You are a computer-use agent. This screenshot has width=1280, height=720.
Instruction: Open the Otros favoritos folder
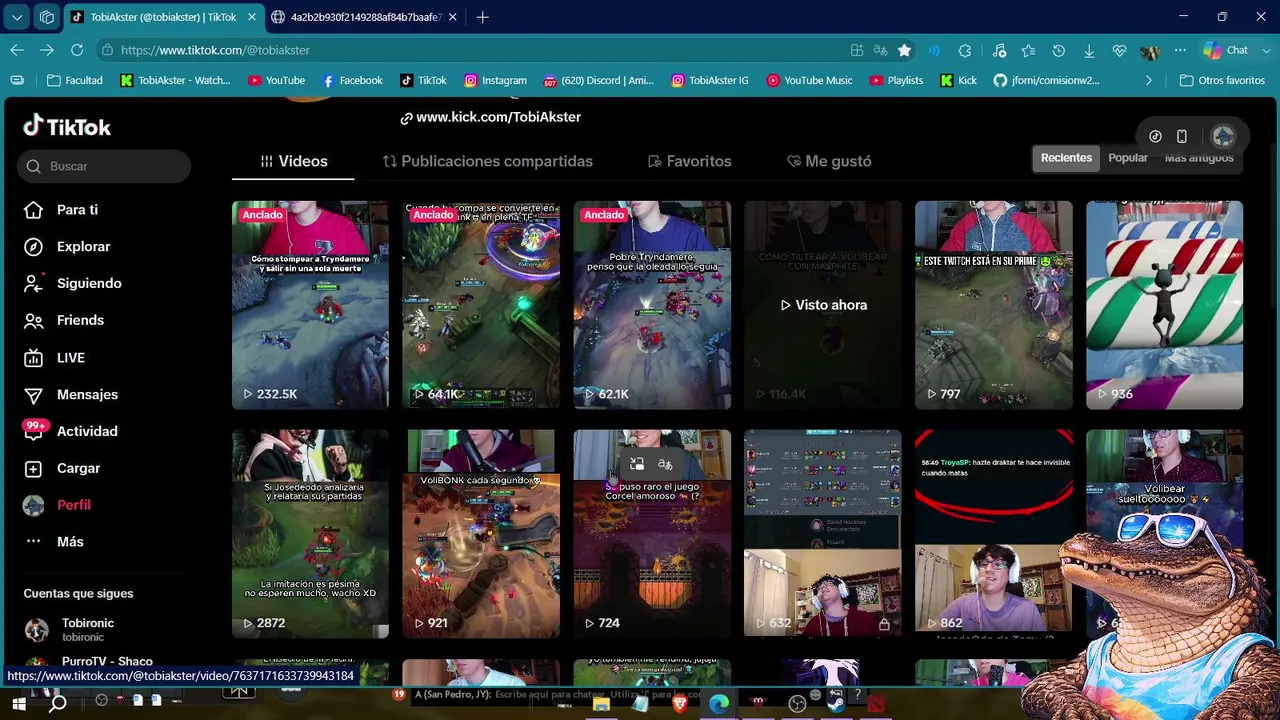point(1222,80)
